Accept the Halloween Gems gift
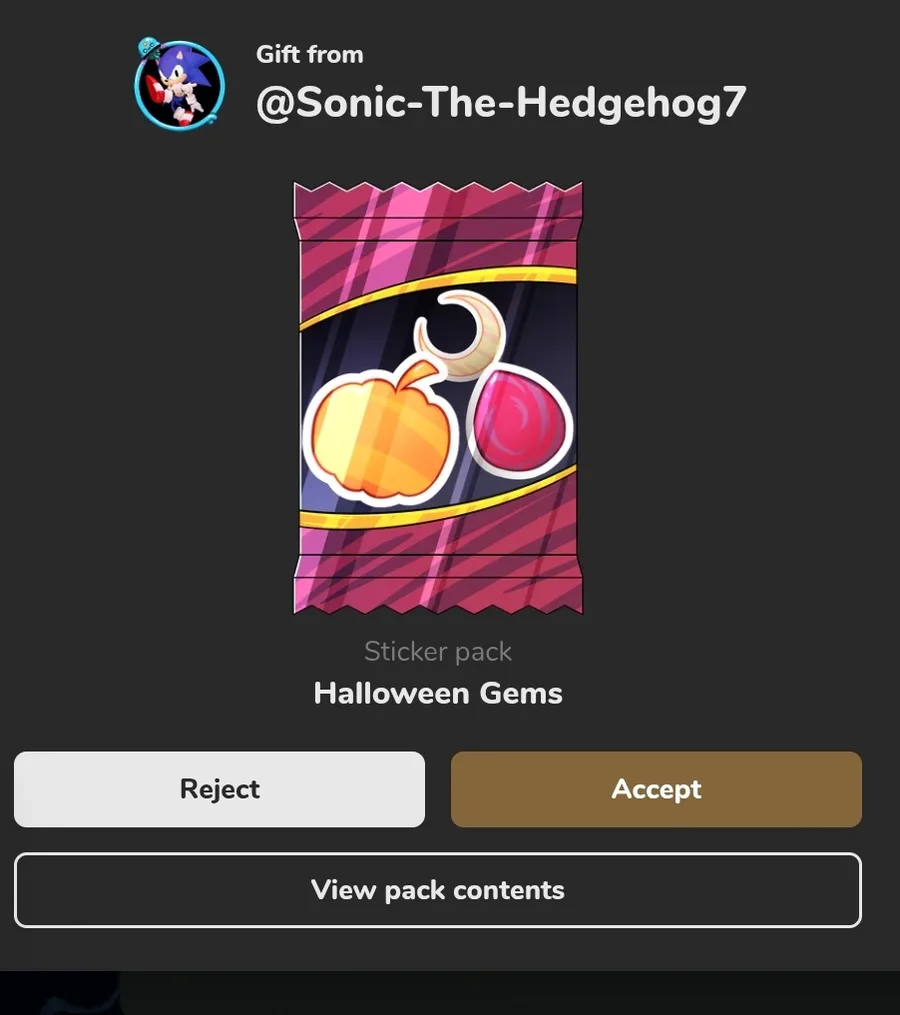 (656, 789)
